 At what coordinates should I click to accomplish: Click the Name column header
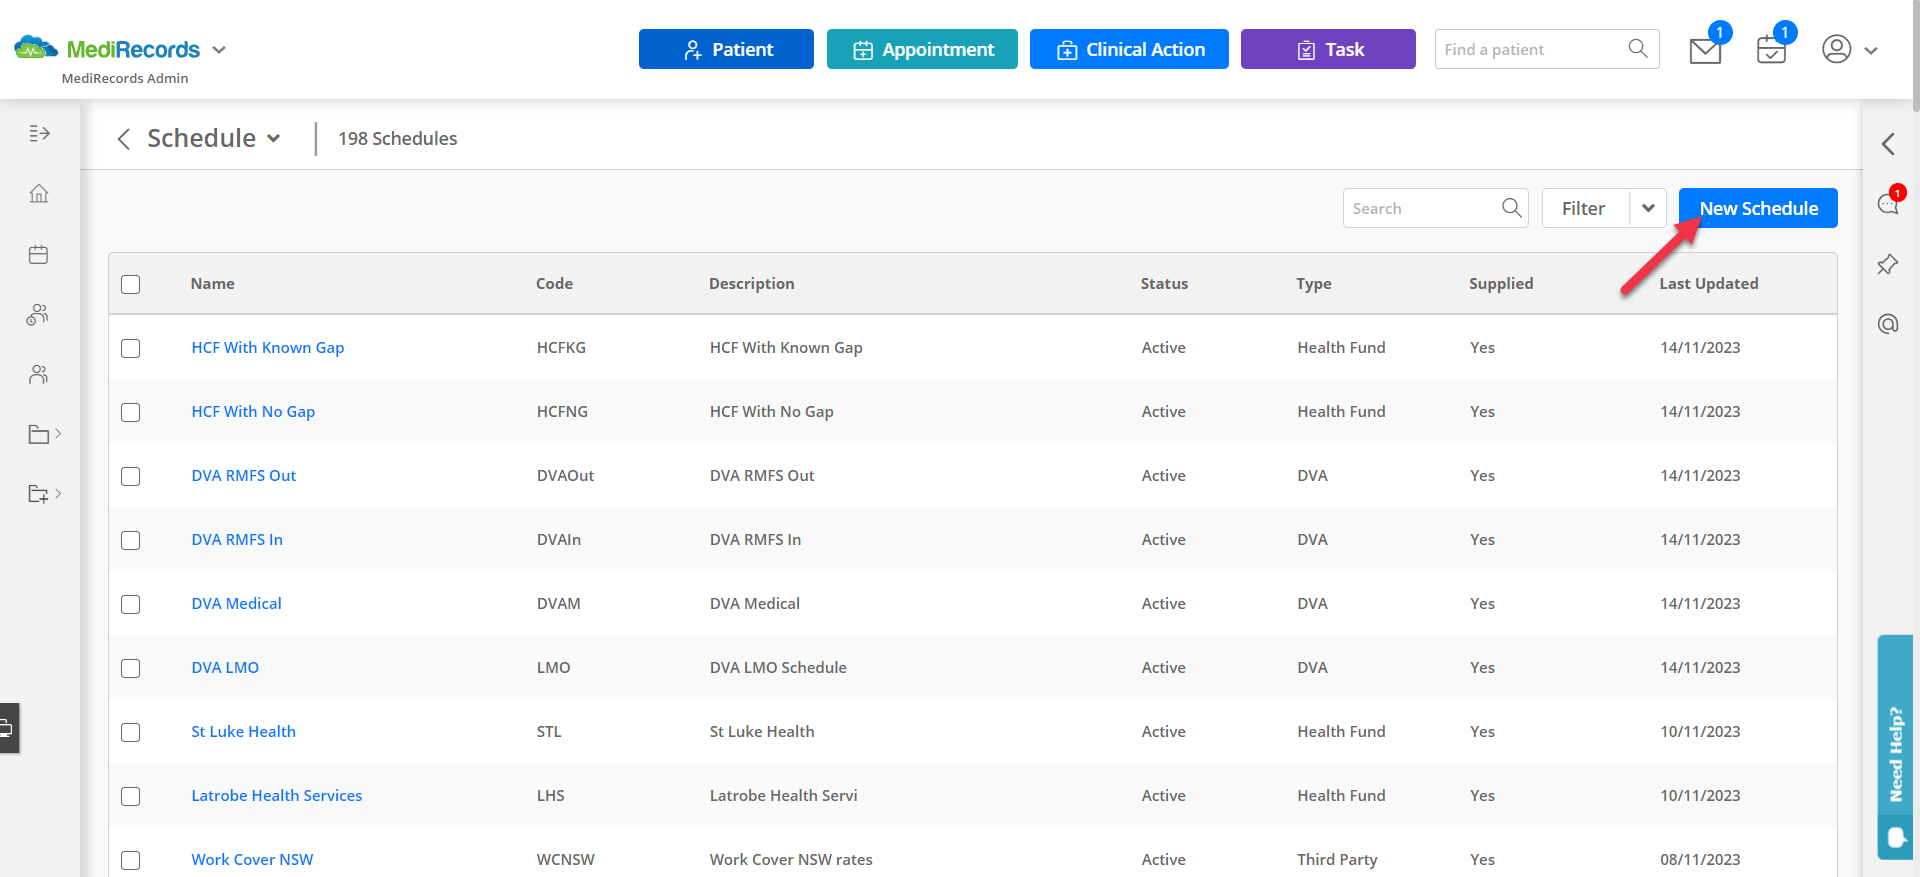[213, 284]
